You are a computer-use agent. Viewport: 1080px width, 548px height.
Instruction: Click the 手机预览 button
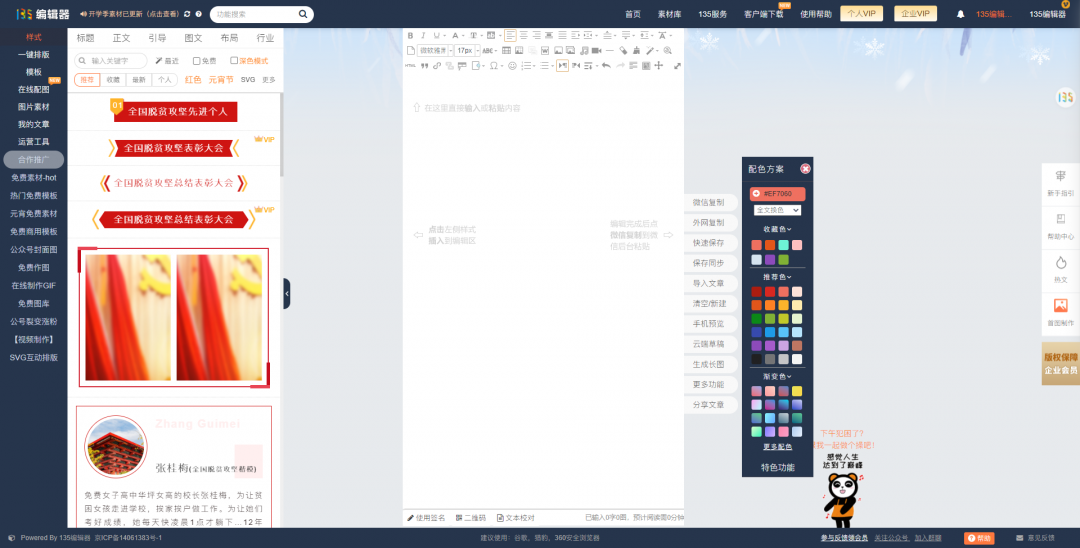(x=708, y=323)
